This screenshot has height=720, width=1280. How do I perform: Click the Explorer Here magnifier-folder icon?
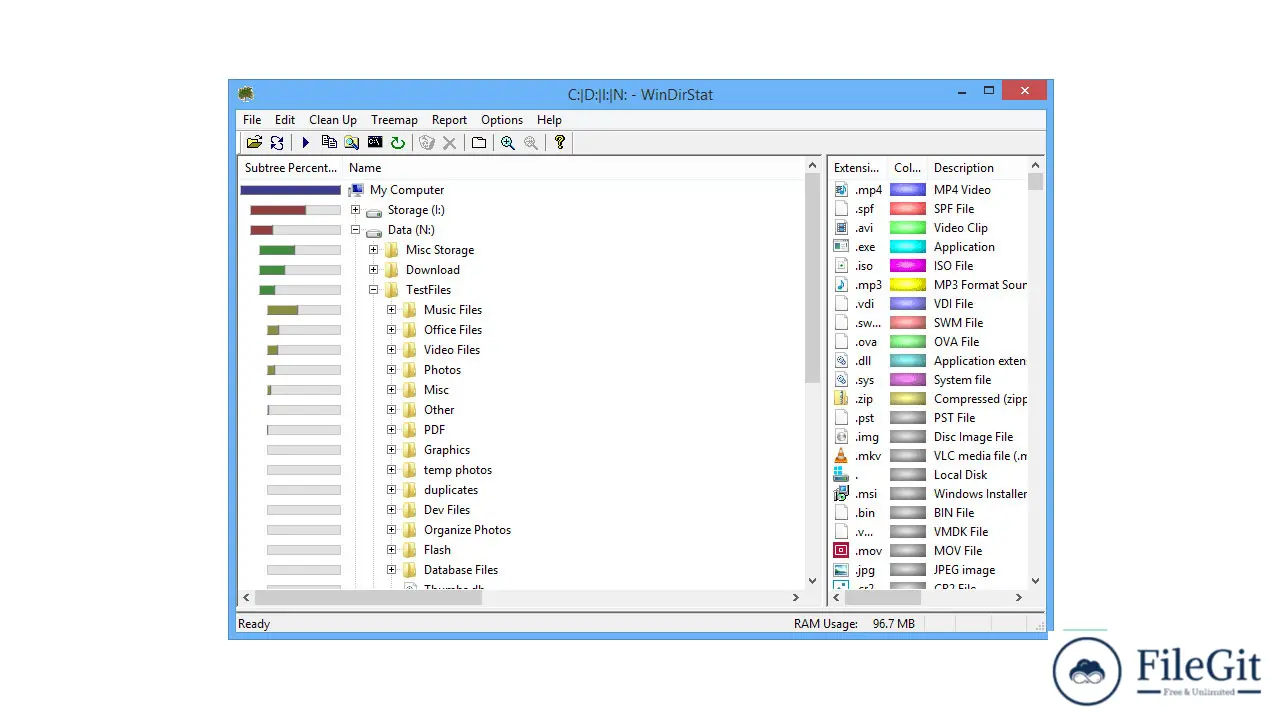click(351, 143)
